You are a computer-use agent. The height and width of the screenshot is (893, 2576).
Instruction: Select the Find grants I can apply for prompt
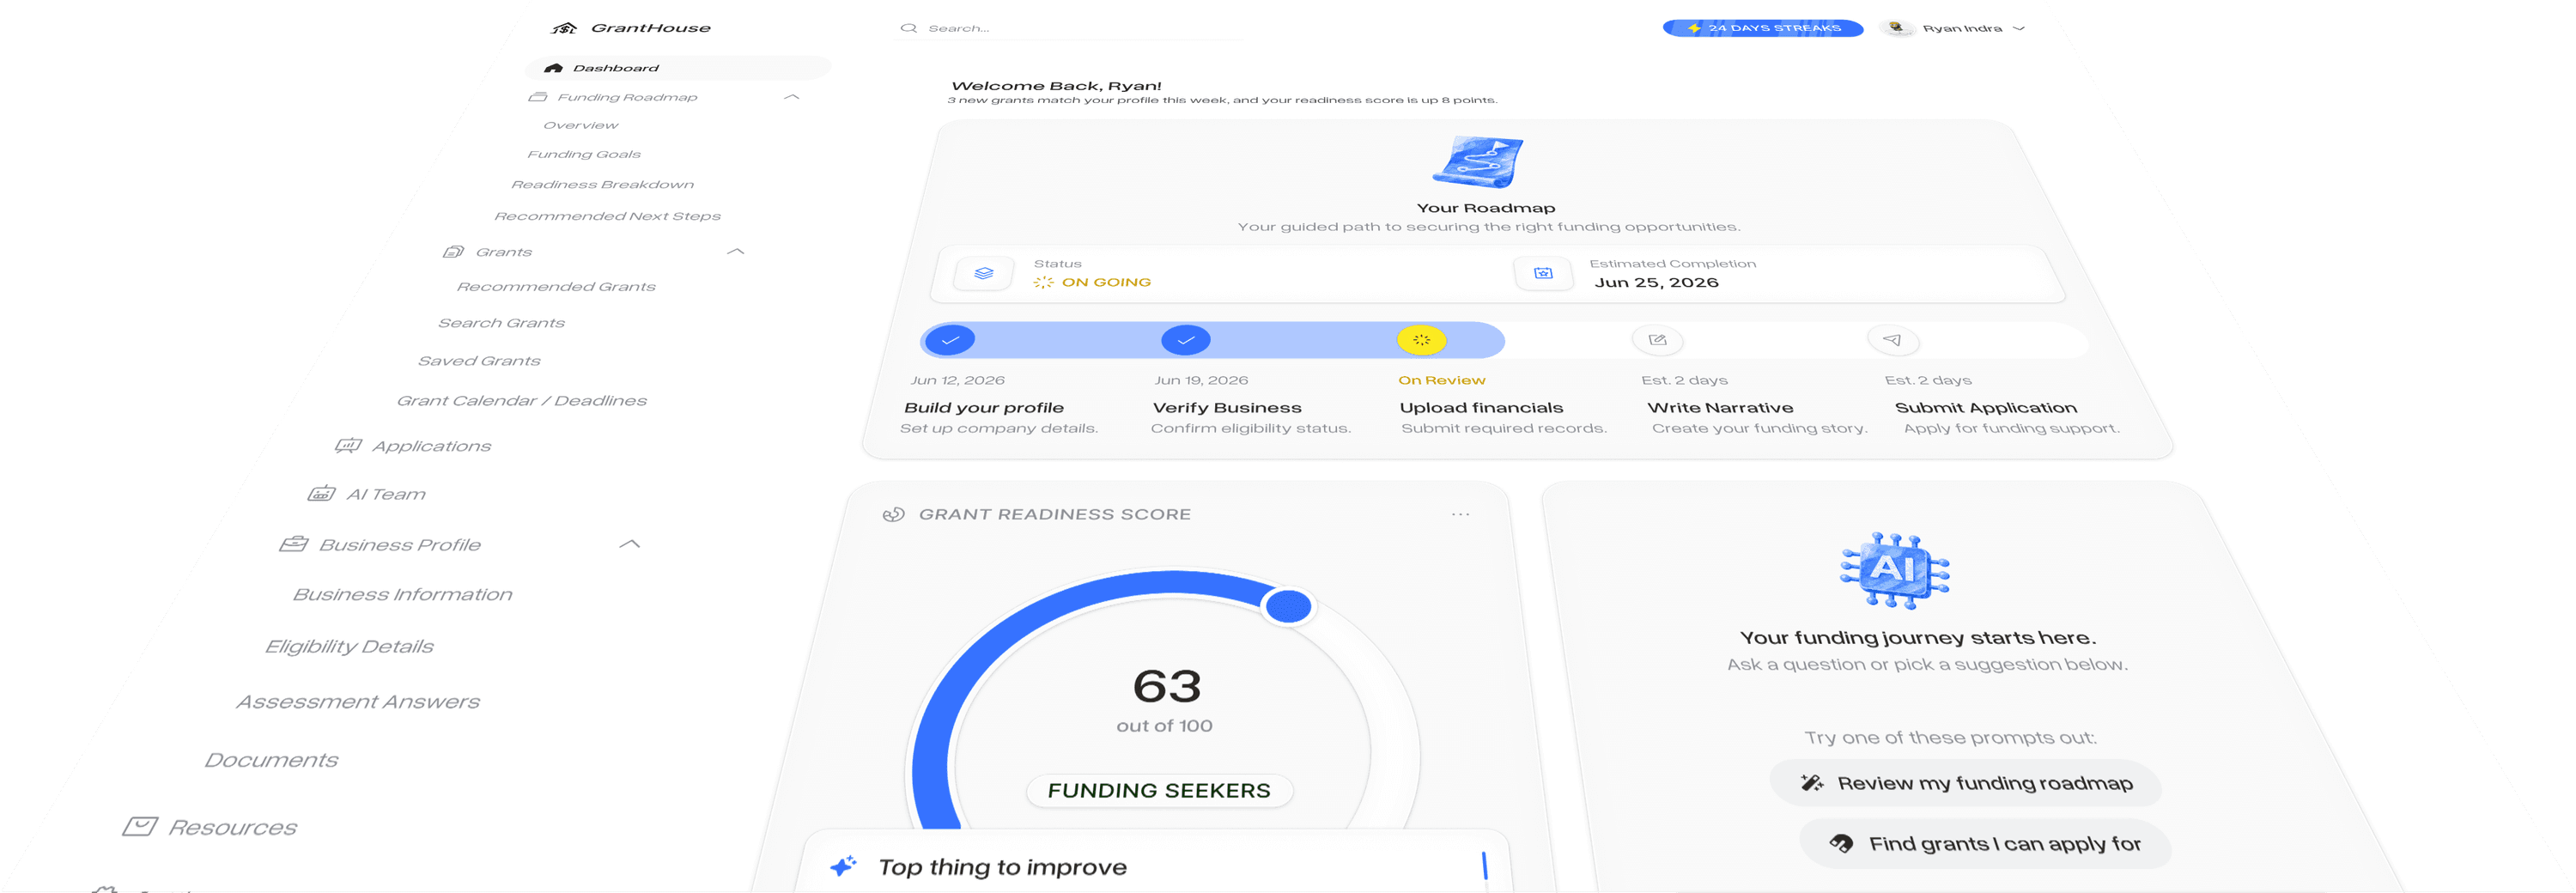point(1985,845)
